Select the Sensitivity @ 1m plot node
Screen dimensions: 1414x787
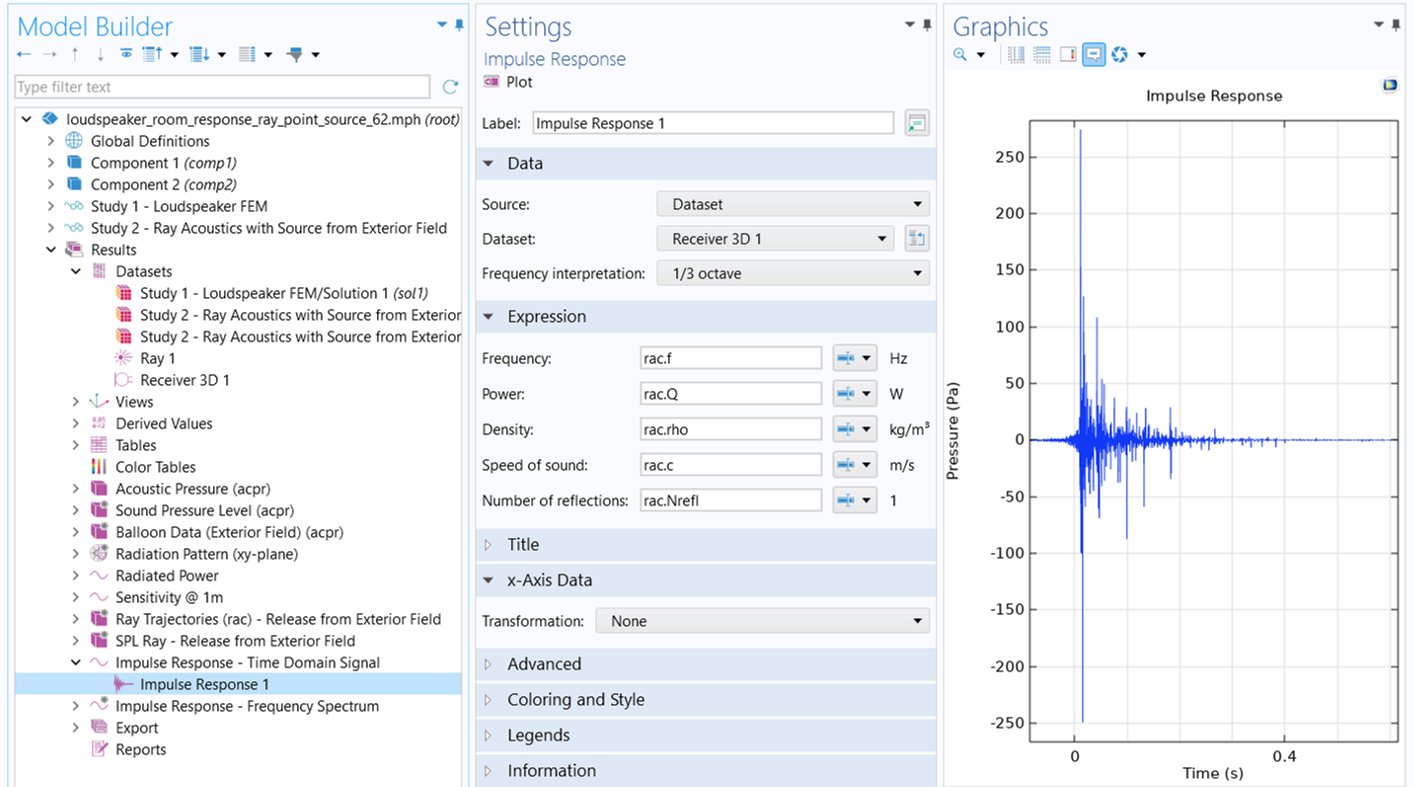(x=169, y=598)
